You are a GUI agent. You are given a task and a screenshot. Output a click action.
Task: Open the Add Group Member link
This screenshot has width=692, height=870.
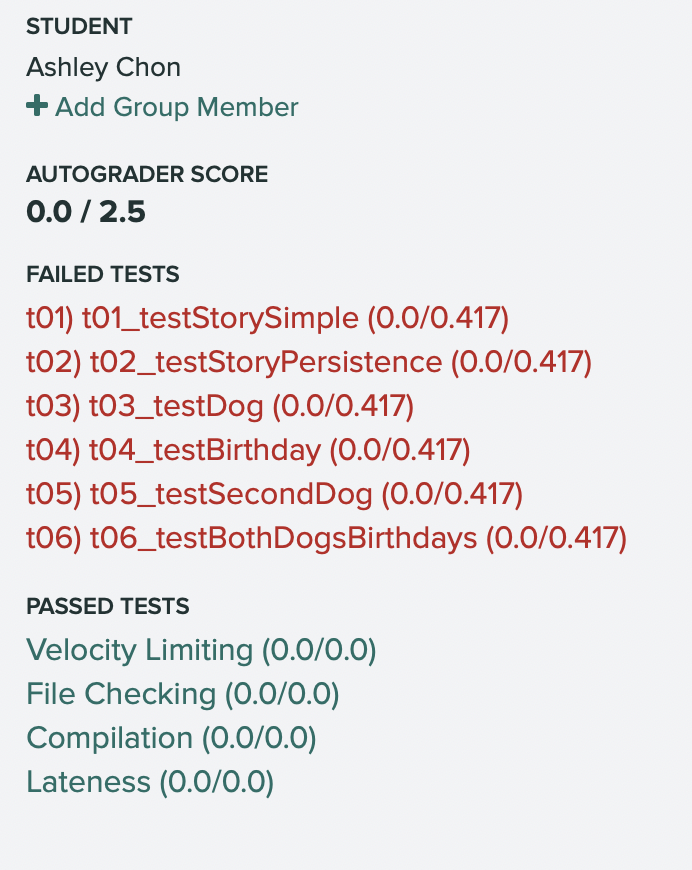coord(176,107)
